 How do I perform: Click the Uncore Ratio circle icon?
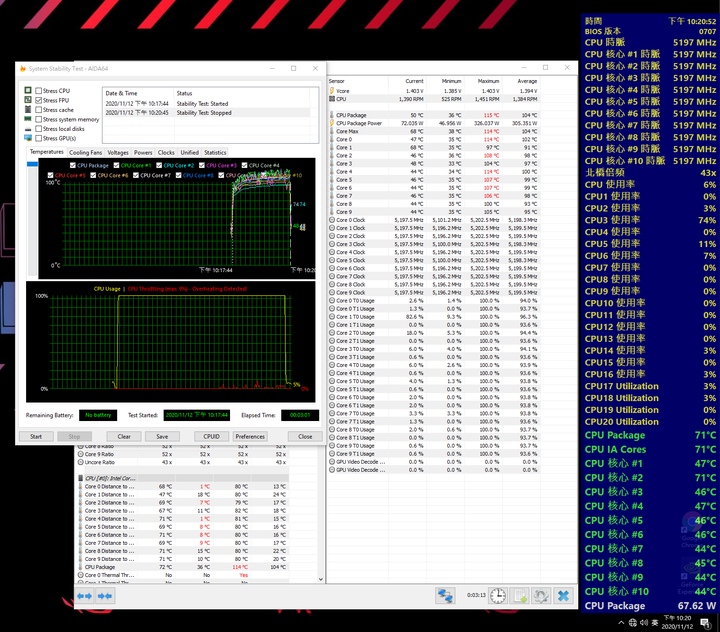coord(80,462)
